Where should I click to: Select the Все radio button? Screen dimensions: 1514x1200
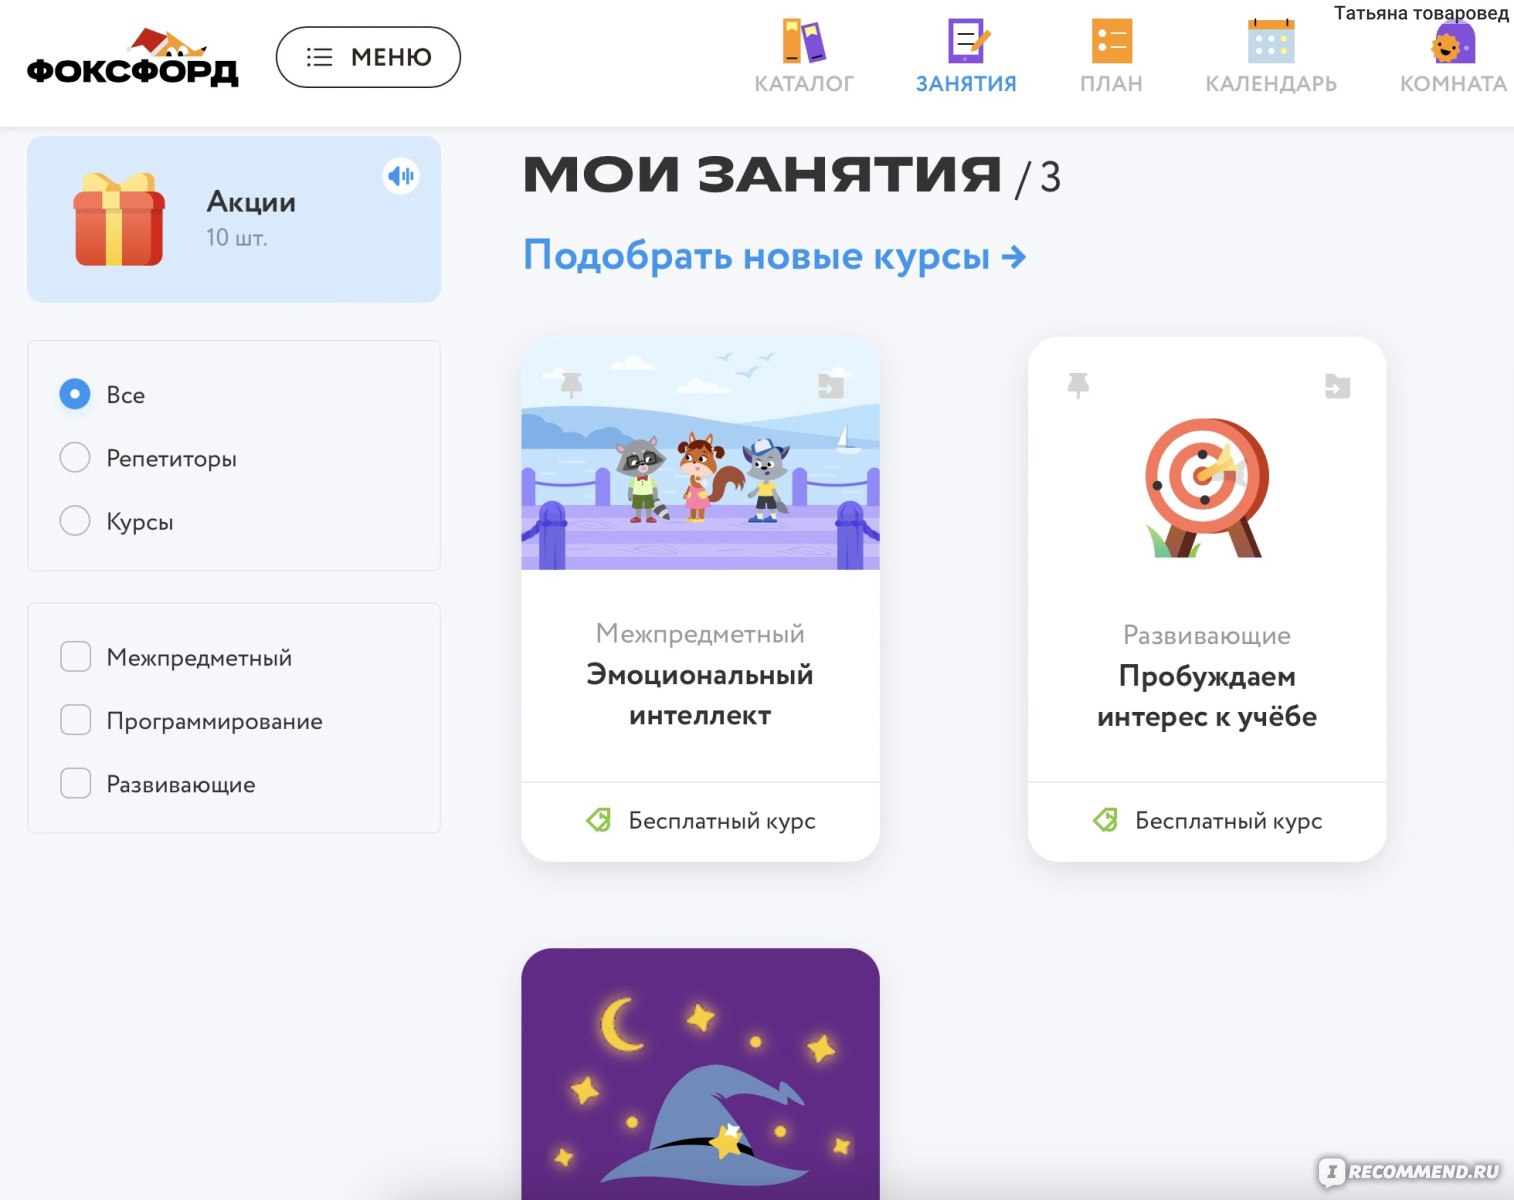[x=75, y=394]
